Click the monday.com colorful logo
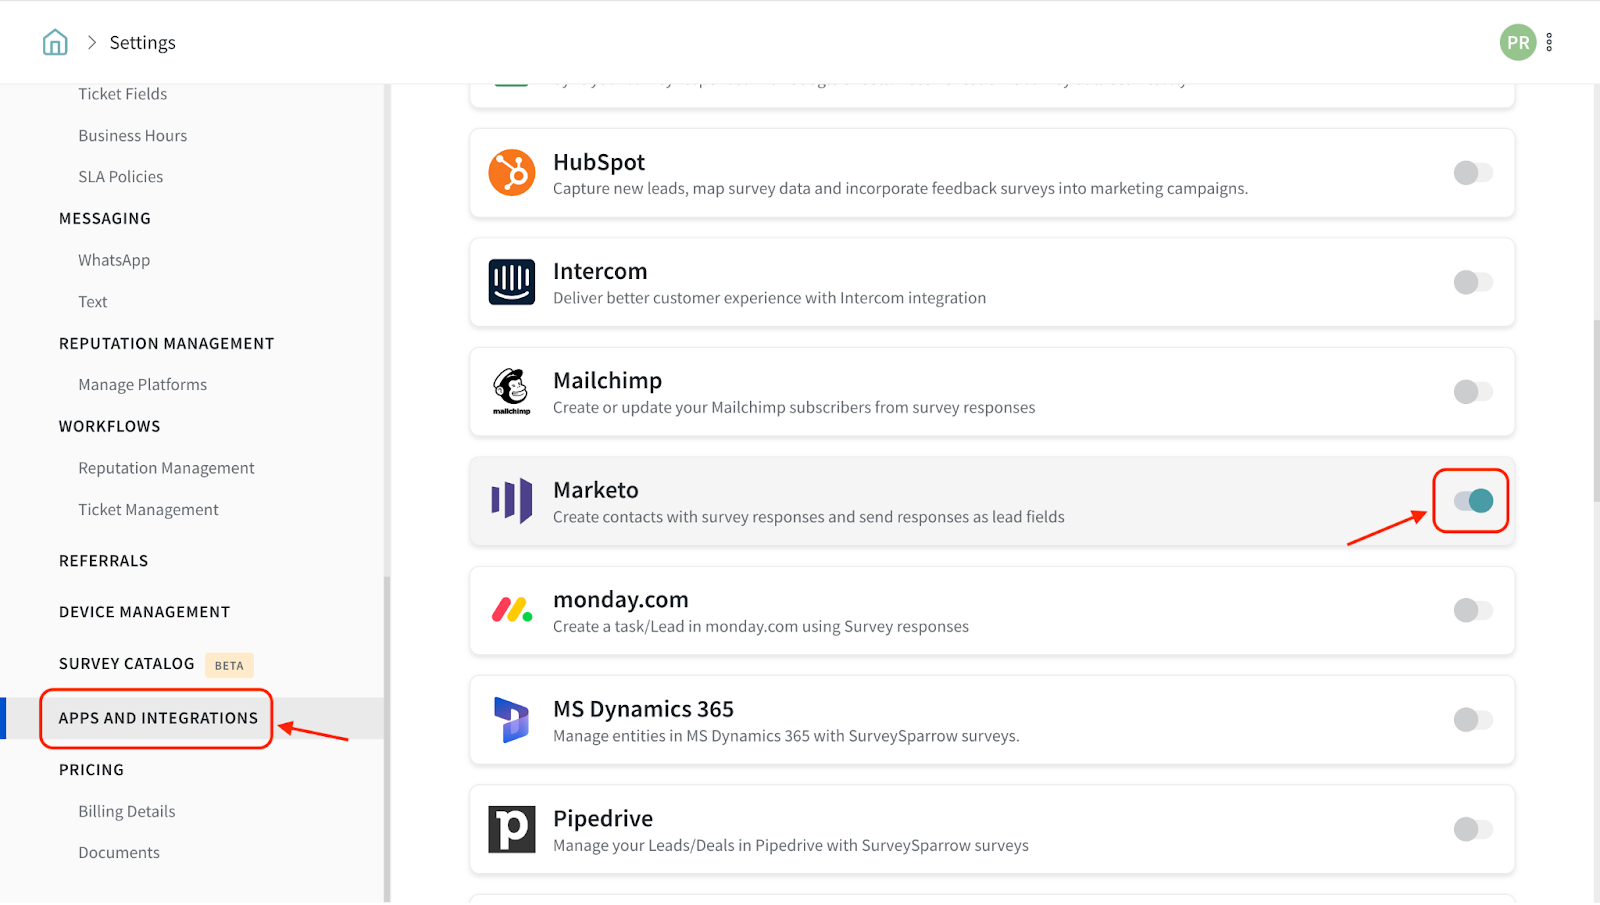Screen dimensions: 1600x905 click(511, 610)
